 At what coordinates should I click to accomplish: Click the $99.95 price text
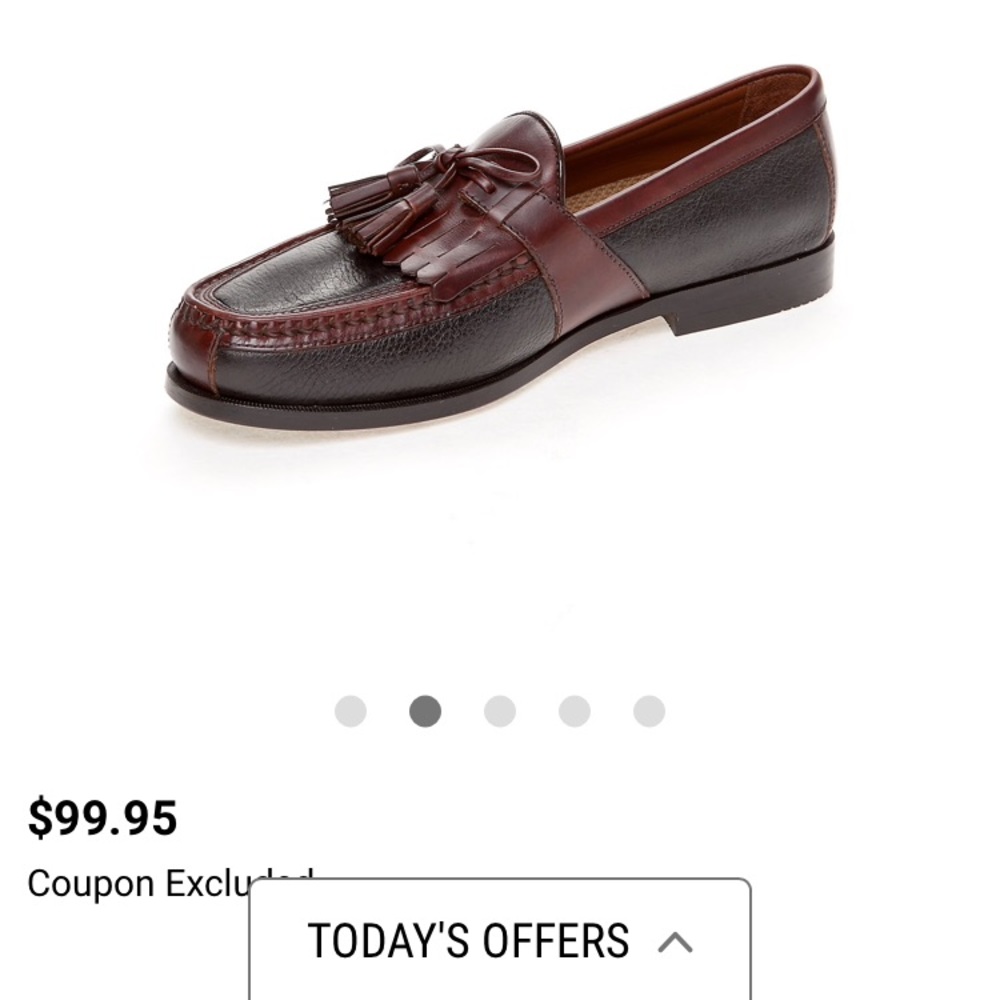[103, 816]
